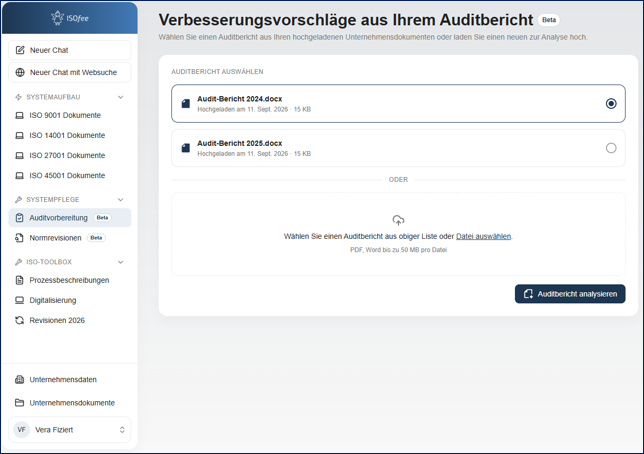Click the wrench icon next to ISO-TOOLBOX

pos(18,262)
